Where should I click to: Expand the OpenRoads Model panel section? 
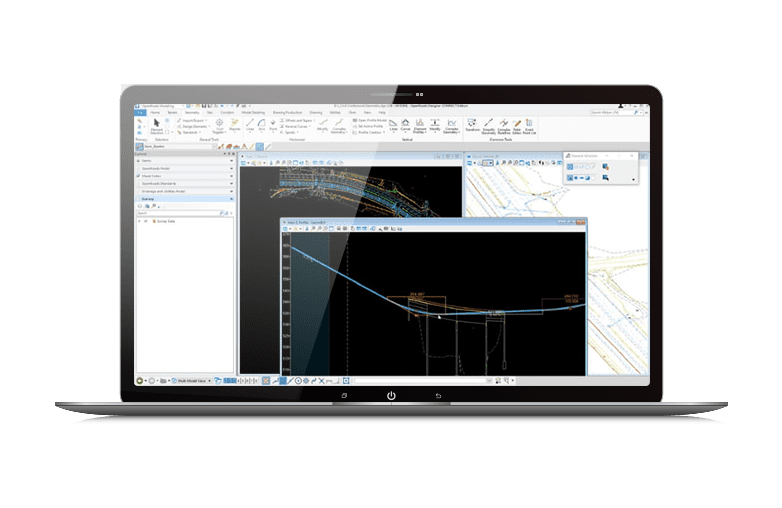click(x=232, y=169)
